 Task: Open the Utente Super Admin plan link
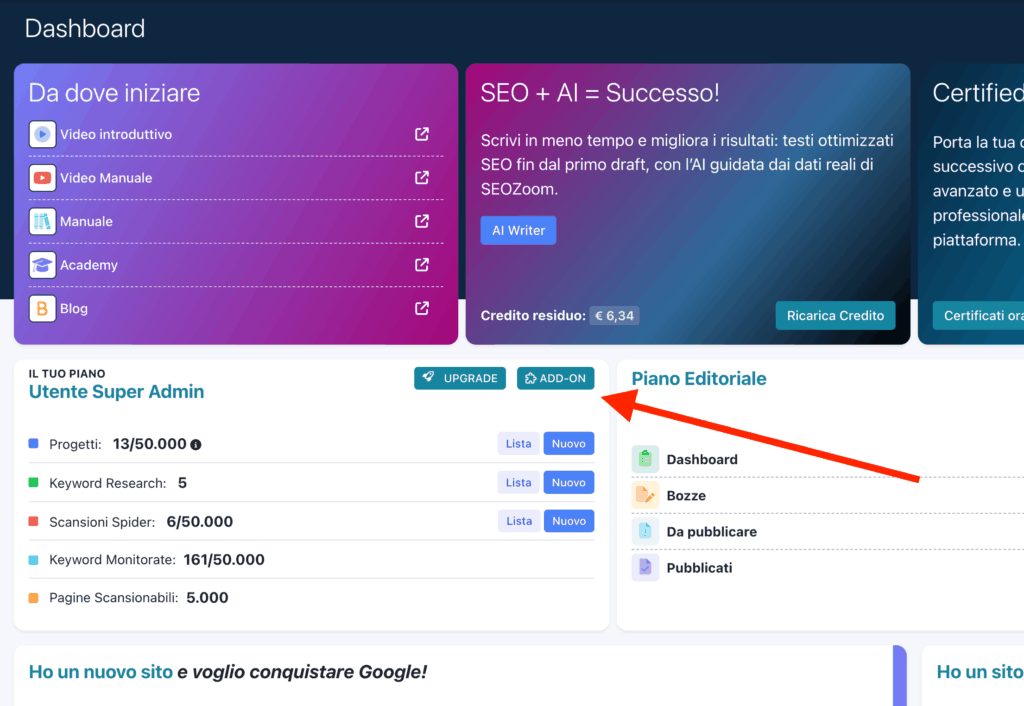pos(116,392)
